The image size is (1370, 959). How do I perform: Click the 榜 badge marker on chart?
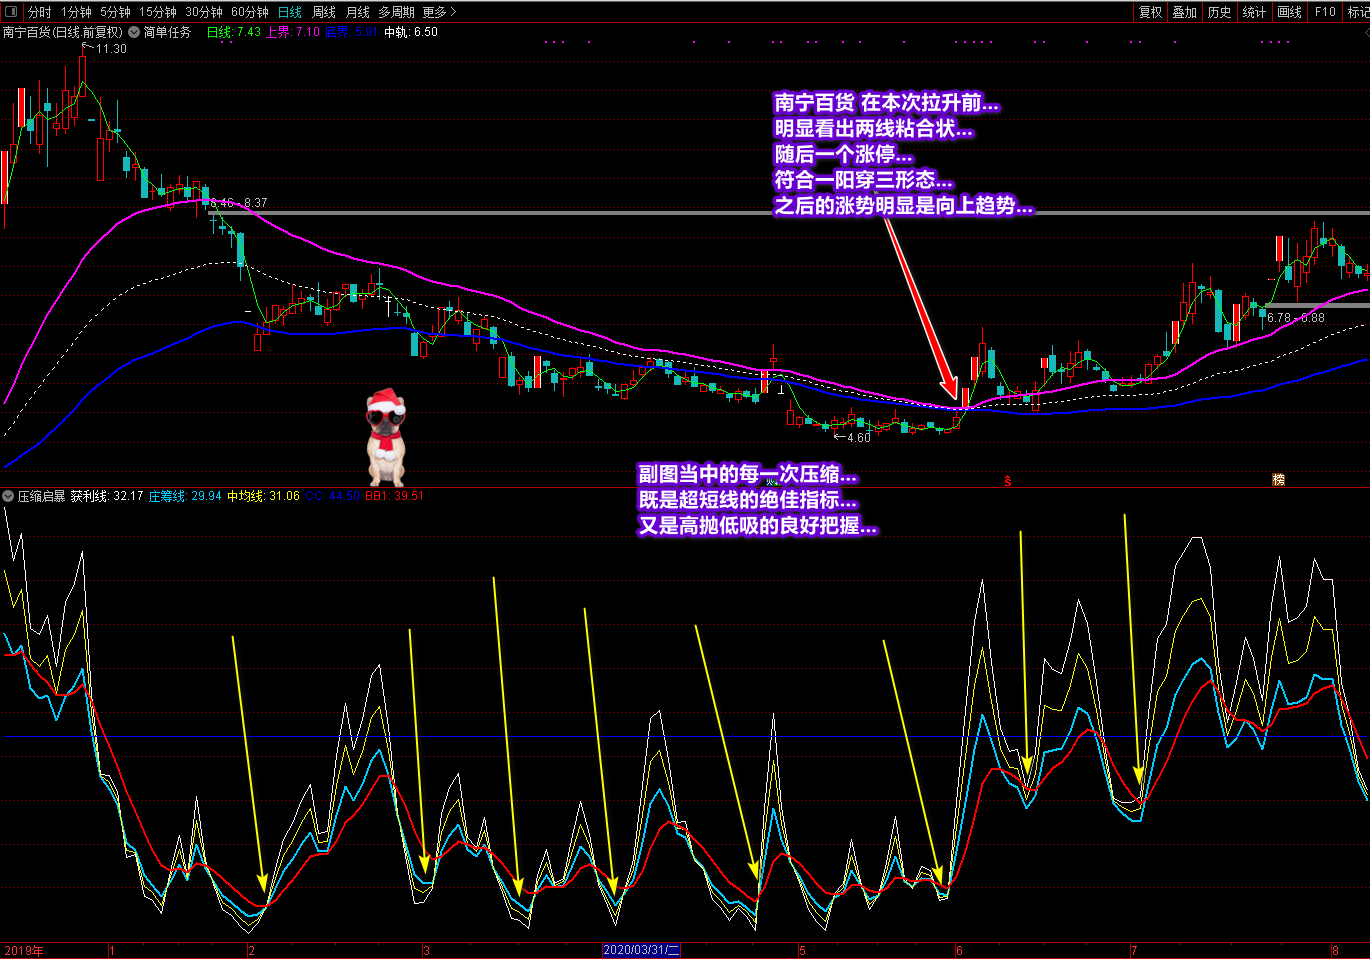point(1278,480)
